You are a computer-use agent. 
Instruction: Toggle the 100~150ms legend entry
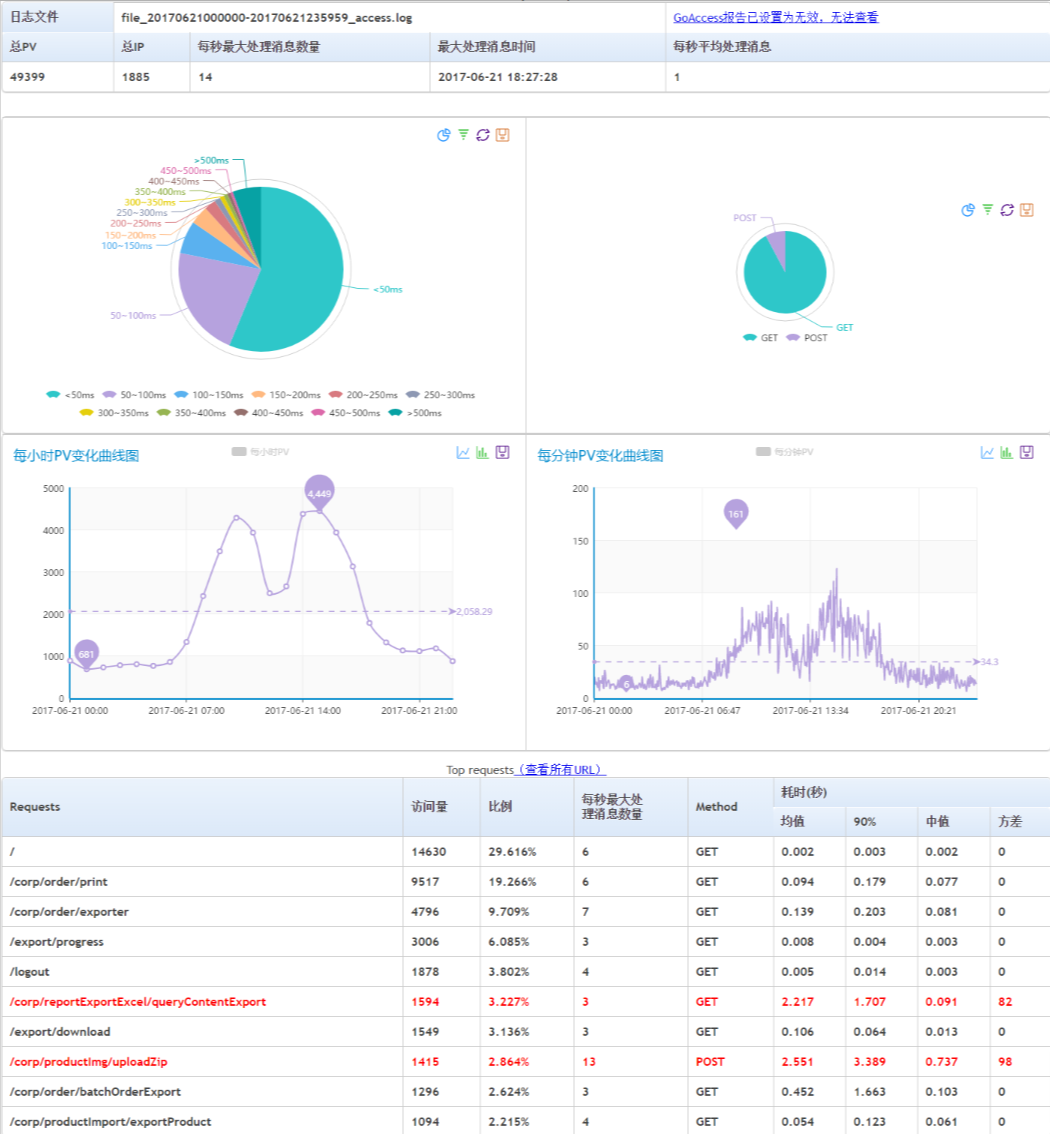pos(208,395)
